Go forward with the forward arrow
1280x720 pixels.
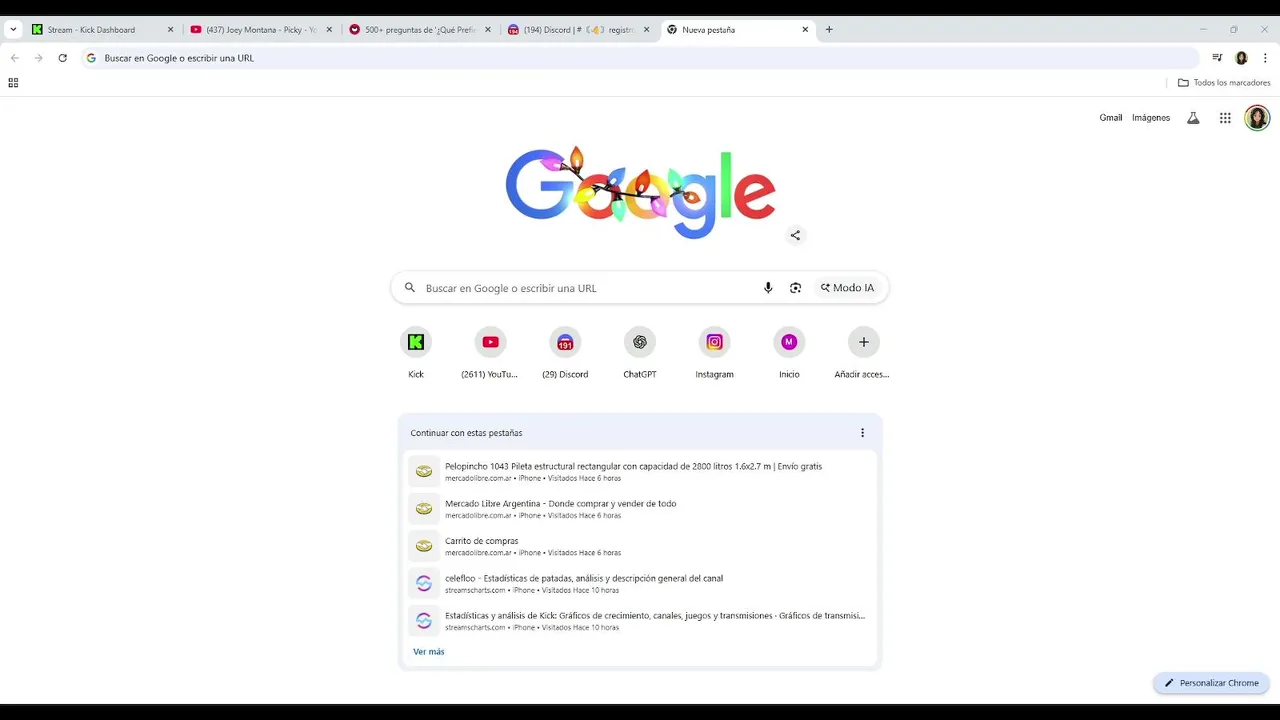39,58
